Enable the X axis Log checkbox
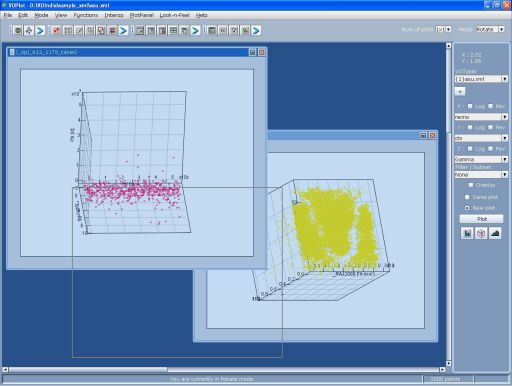 coord(470,106)
